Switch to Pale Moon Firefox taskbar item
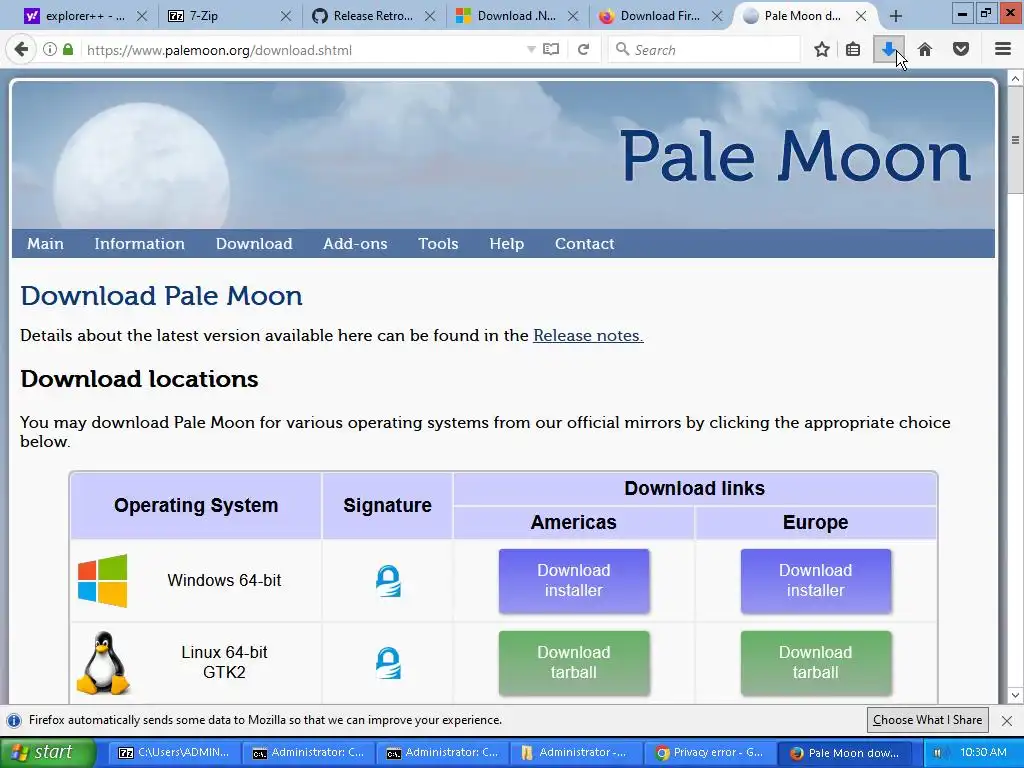Viewport: 1024px width, 768px height. 844,753
